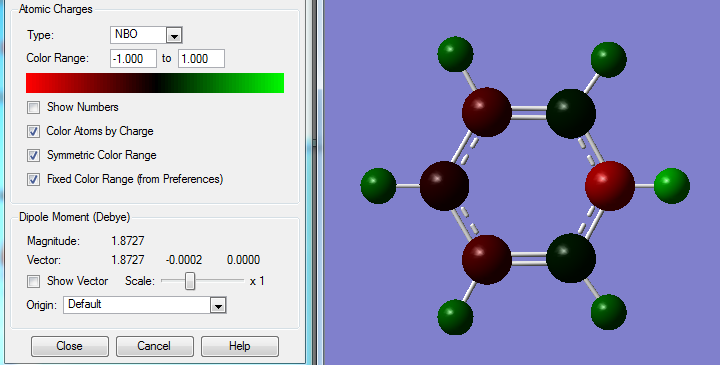Toggle Symmetric Color Range checkbox

34,155
